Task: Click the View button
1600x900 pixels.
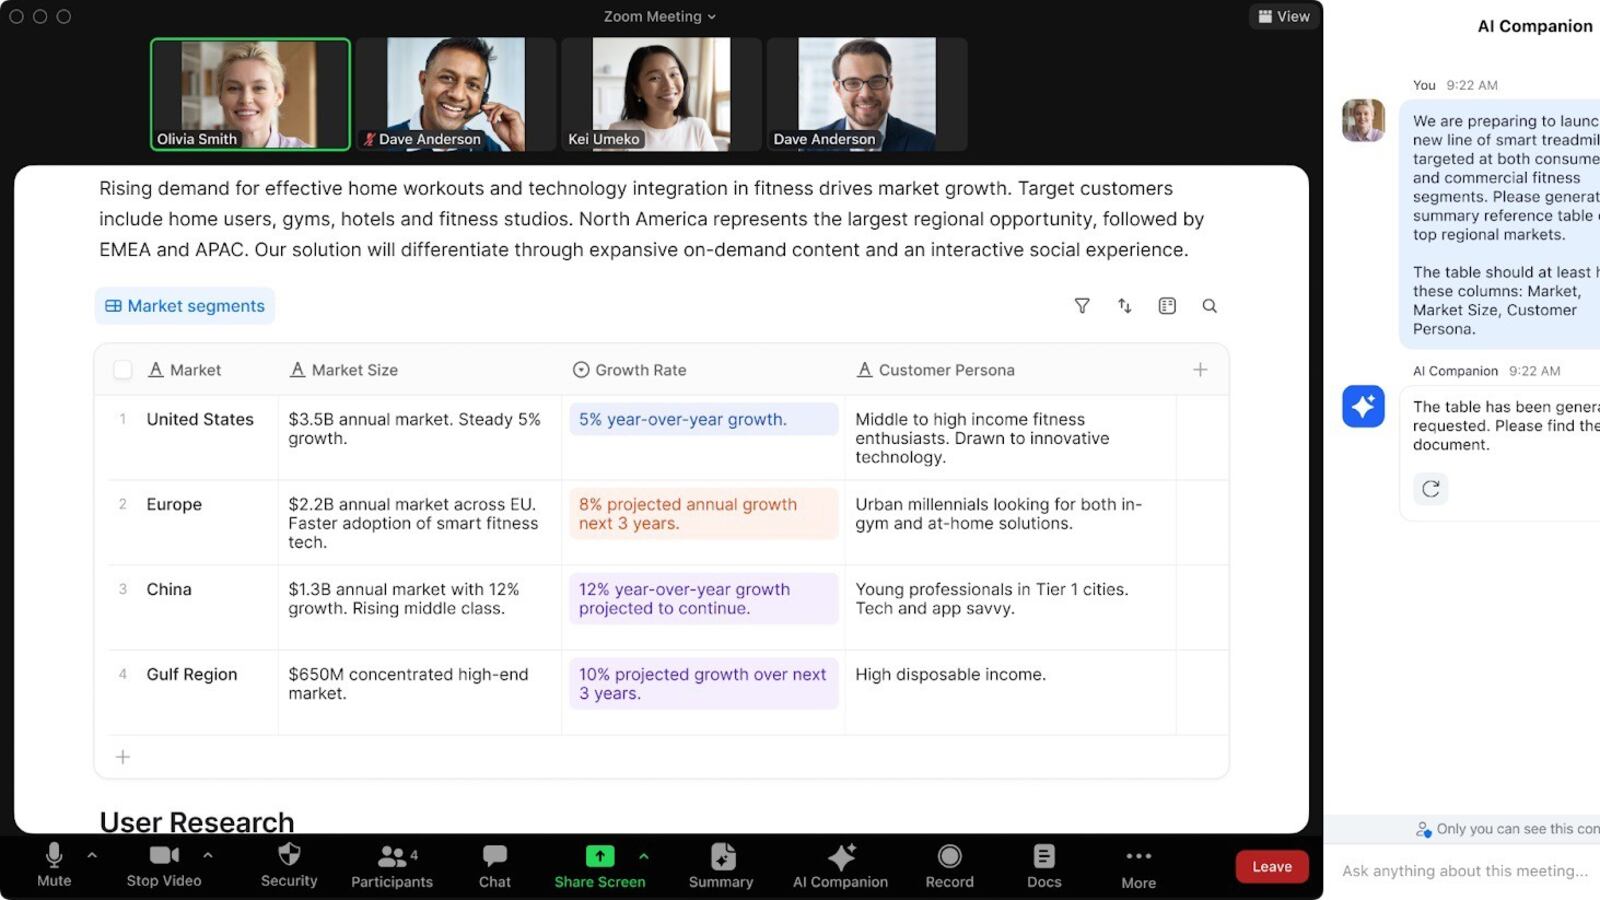Action: click(1284, 17)
